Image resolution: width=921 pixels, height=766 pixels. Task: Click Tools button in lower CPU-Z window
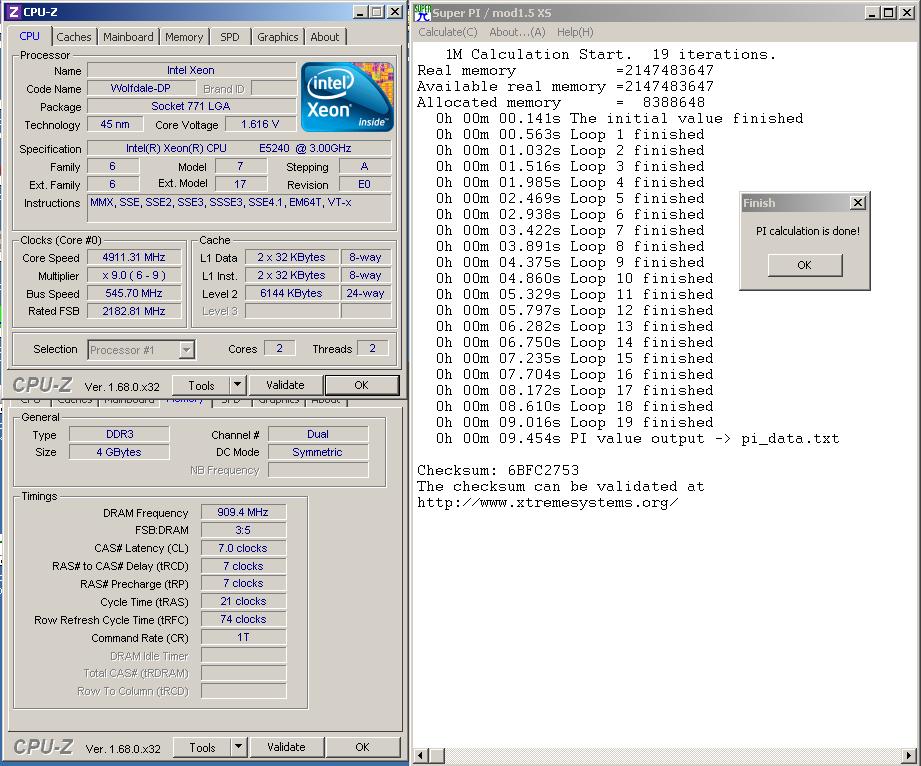203,747
